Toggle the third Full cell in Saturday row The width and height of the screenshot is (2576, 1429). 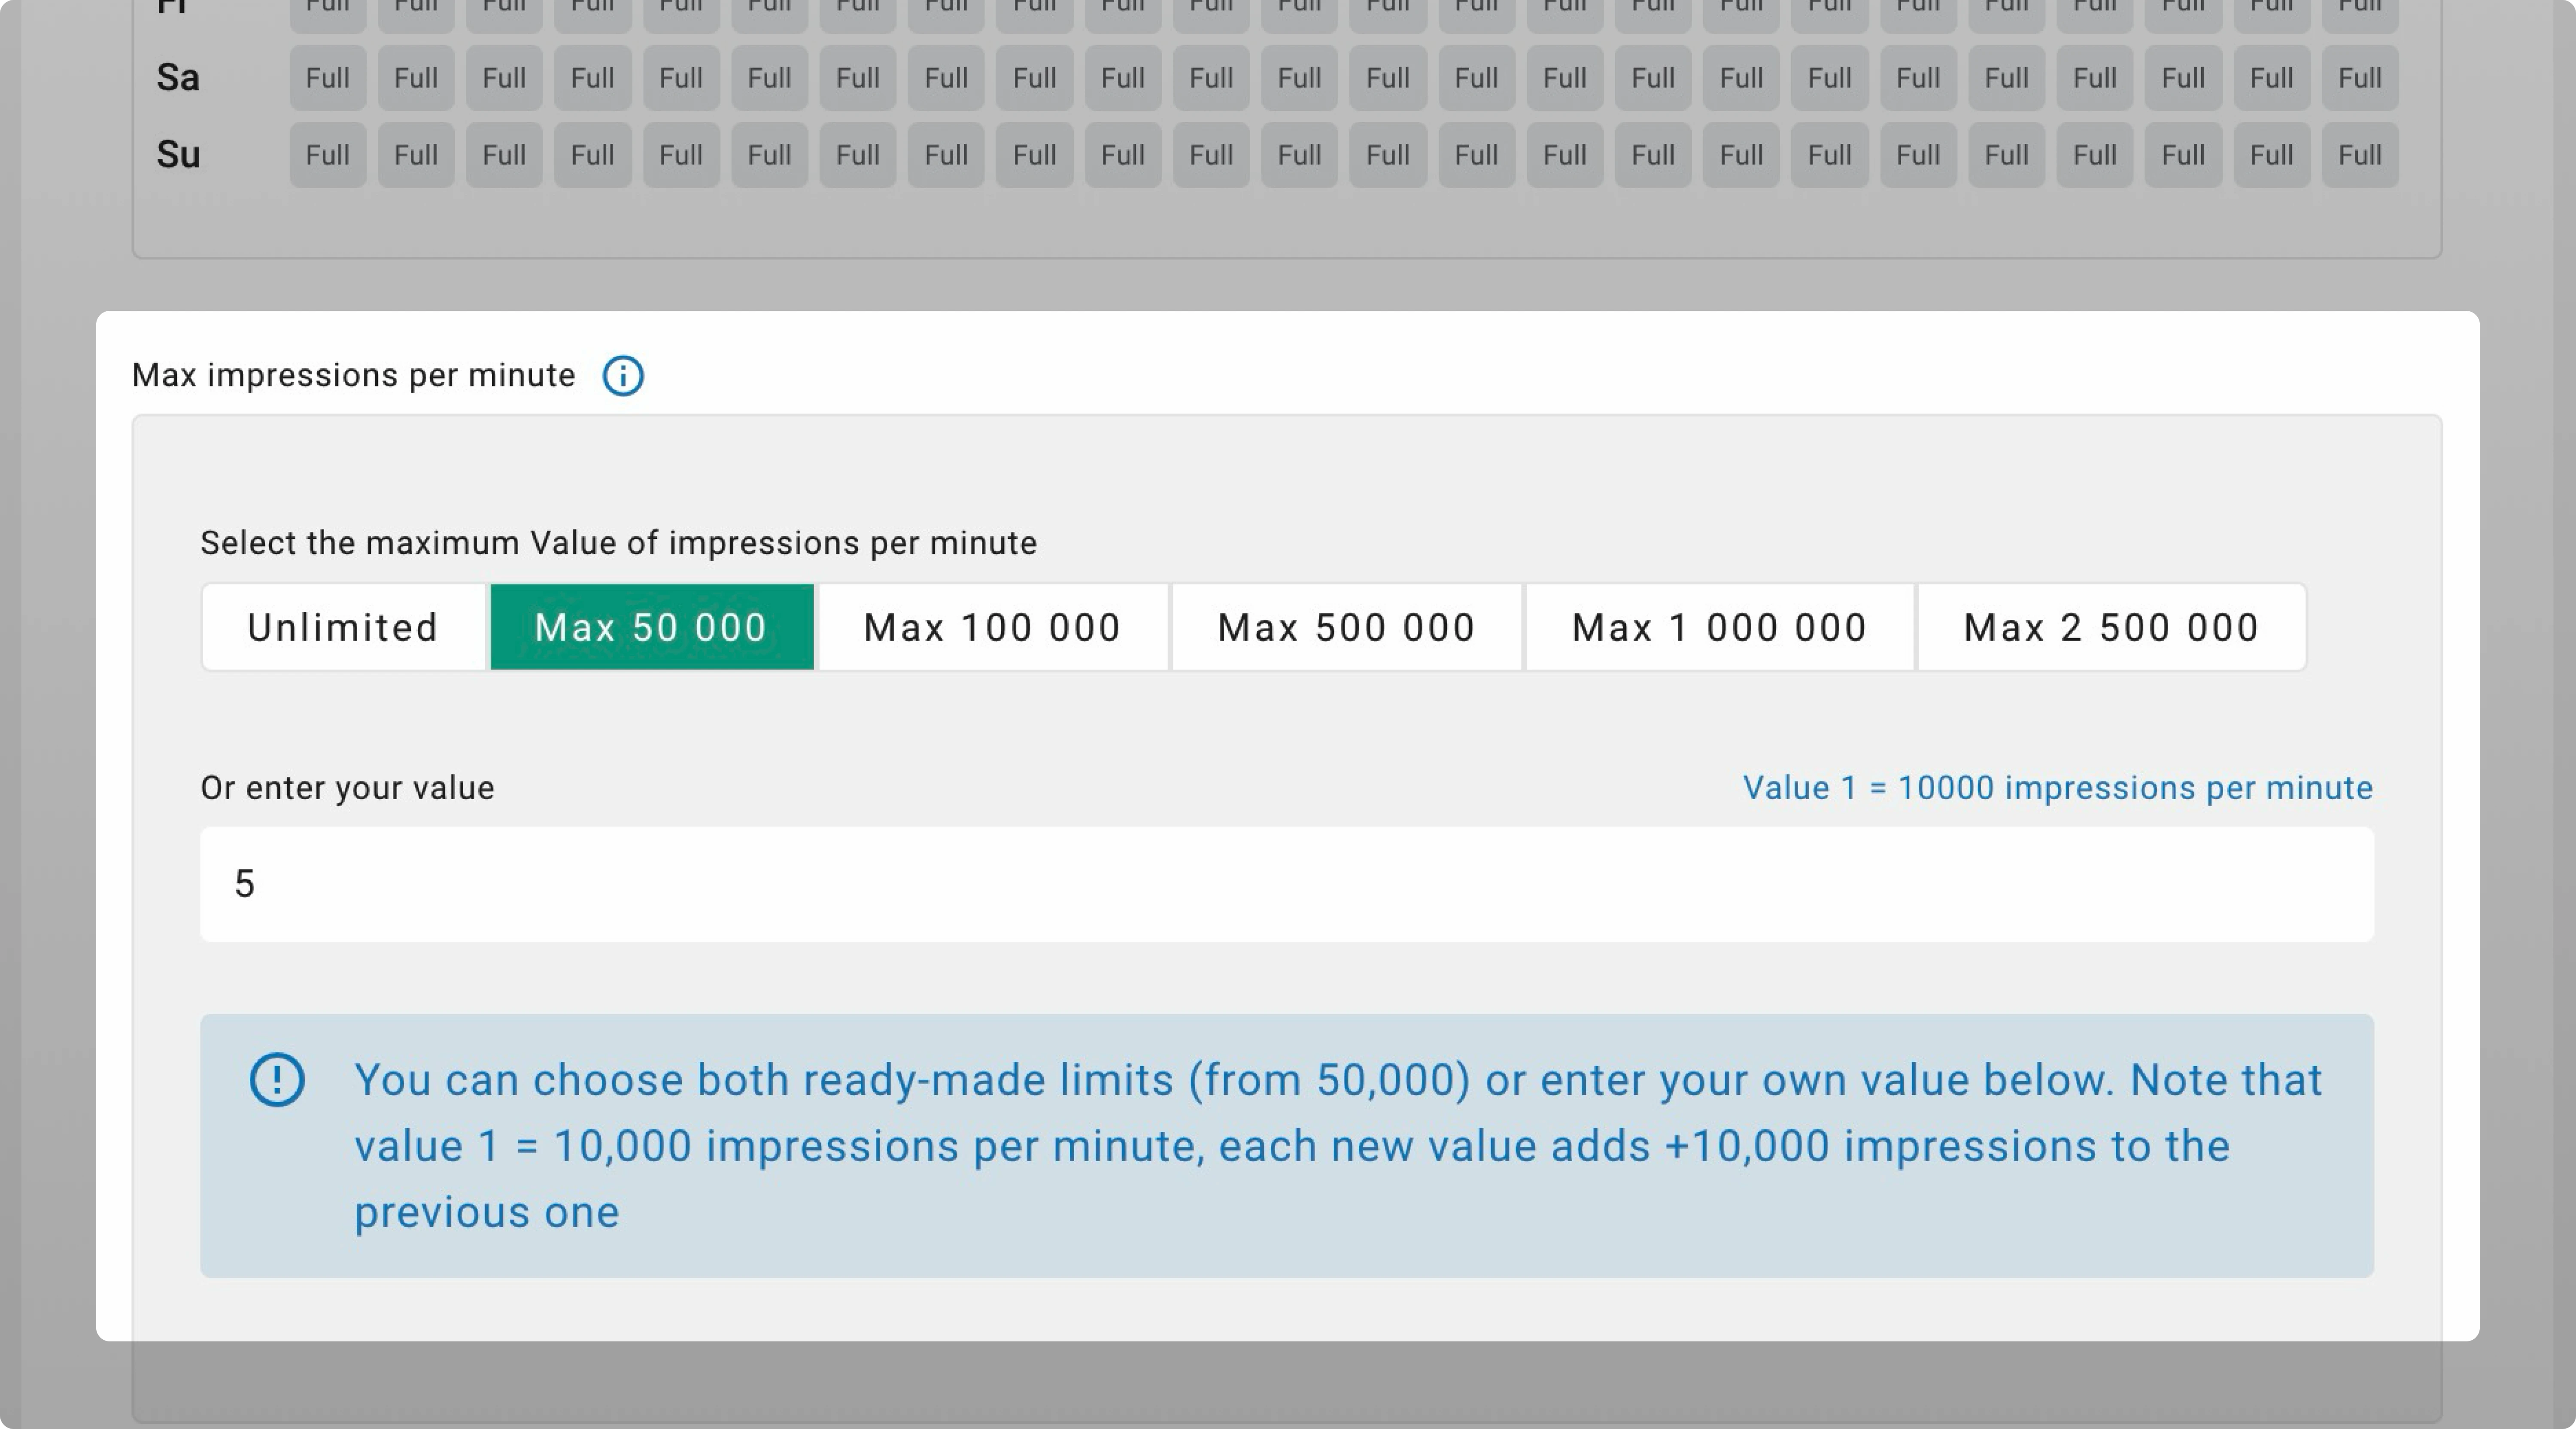(504, 78)
